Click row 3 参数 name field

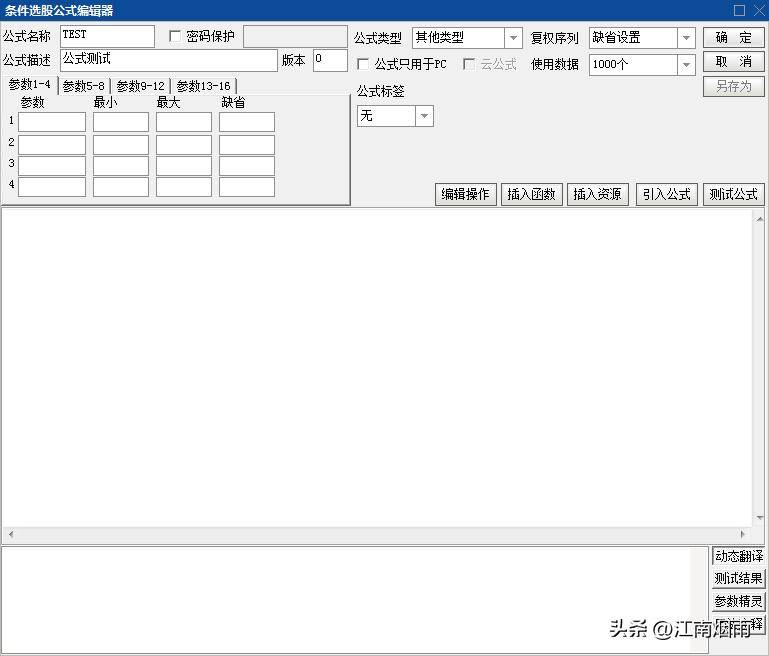point(52,166)
